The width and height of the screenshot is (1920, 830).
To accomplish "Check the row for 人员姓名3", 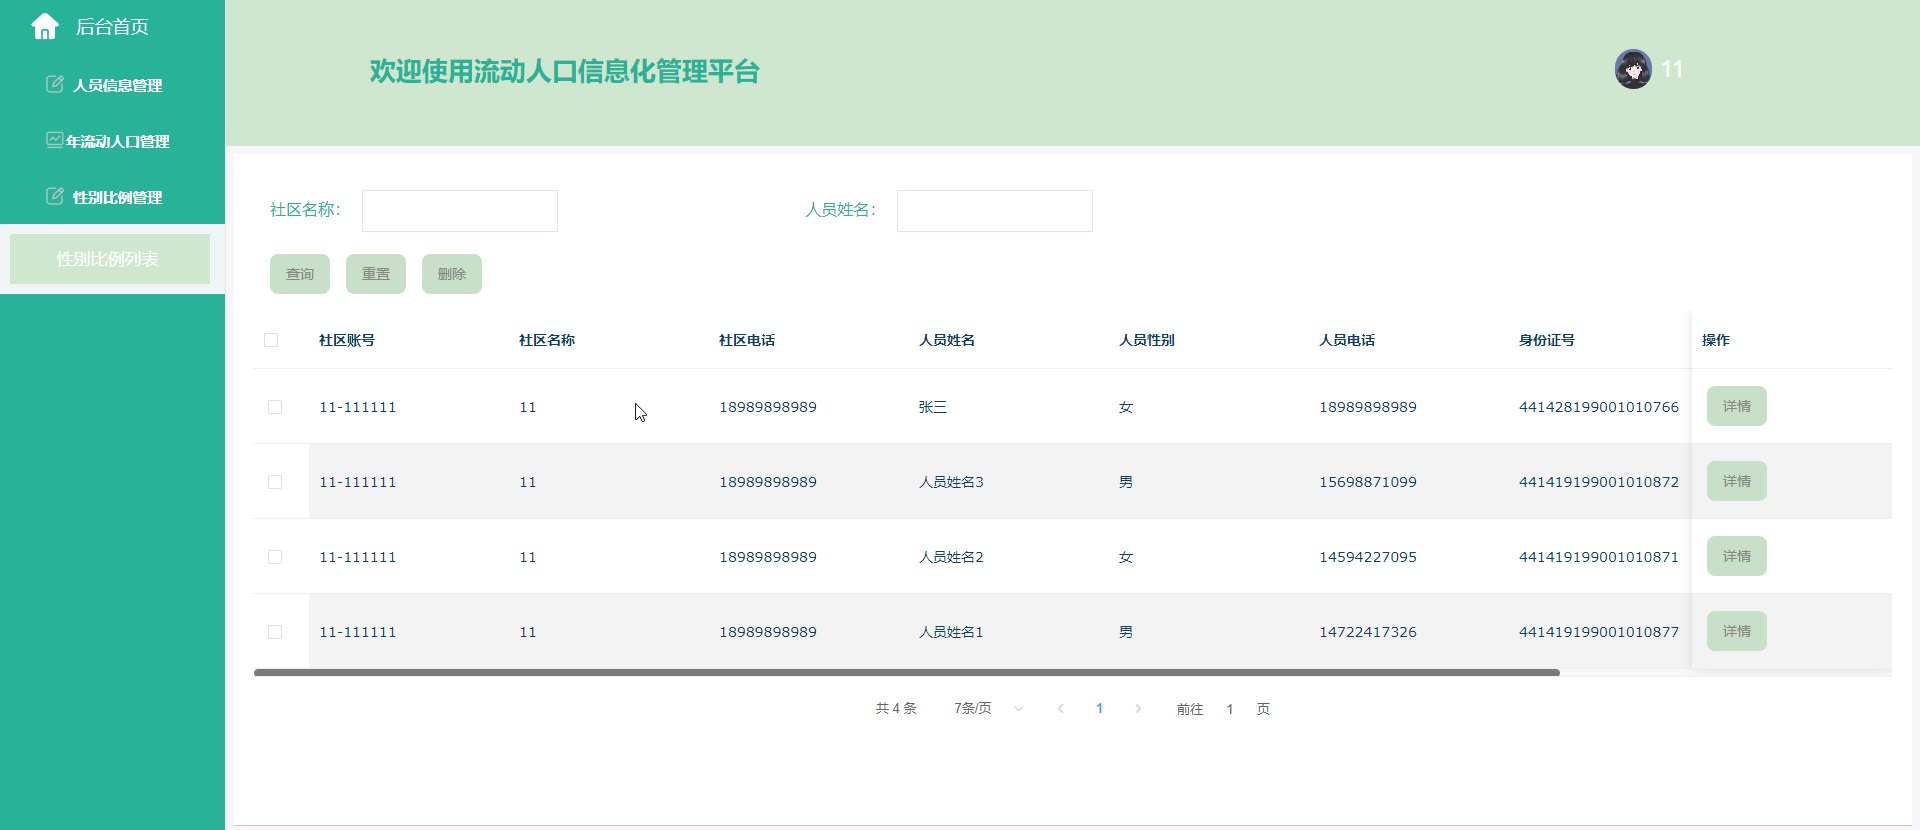I will pos(275,482).
